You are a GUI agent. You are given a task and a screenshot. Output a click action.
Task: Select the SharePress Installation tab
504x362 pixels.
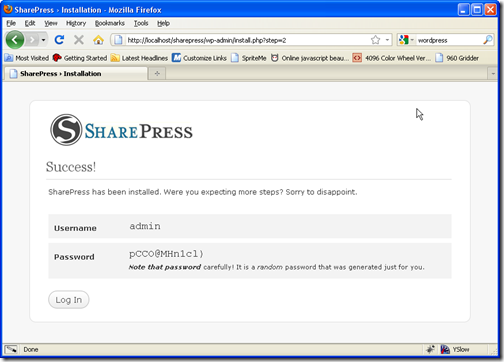75,74
